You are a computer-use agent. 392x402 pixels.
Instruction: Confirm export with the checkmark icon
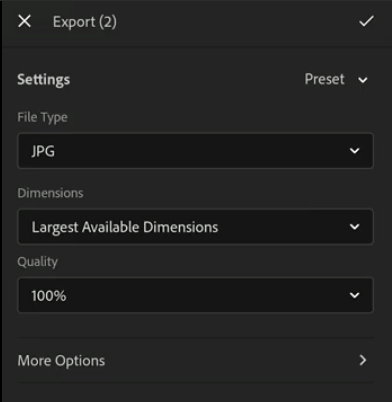[x=366, y=21]
